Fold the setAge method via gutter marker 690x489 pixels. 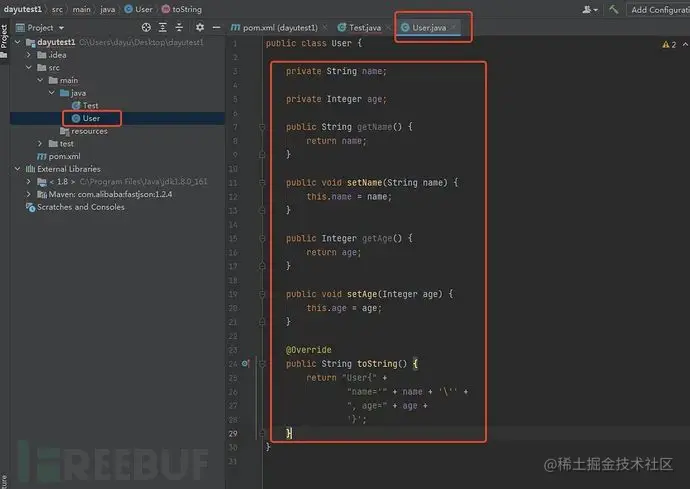click(262, 294)
